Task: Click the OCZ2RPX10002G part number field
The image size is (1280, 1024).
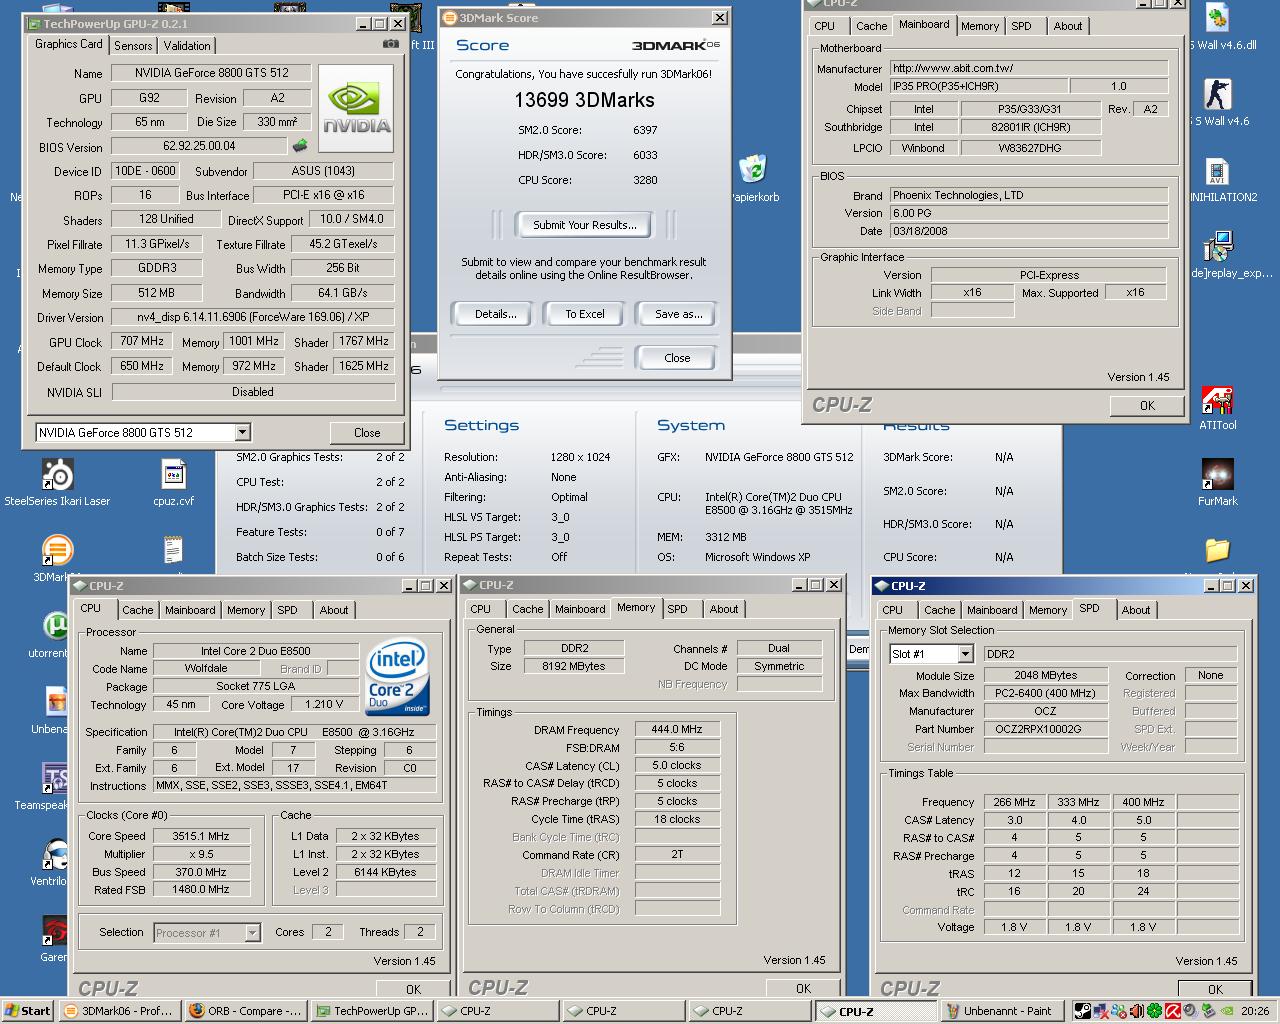Action: [1044, 729]
